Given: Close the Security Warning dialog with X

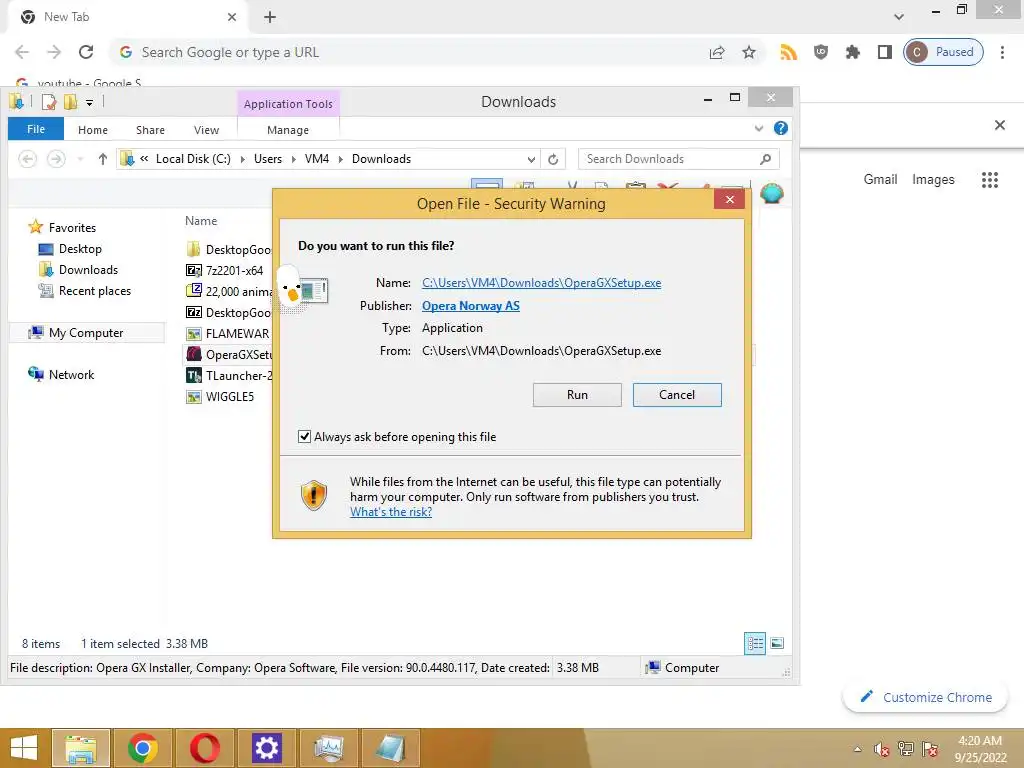Looking at the screenshot, I should click(729, 199).
